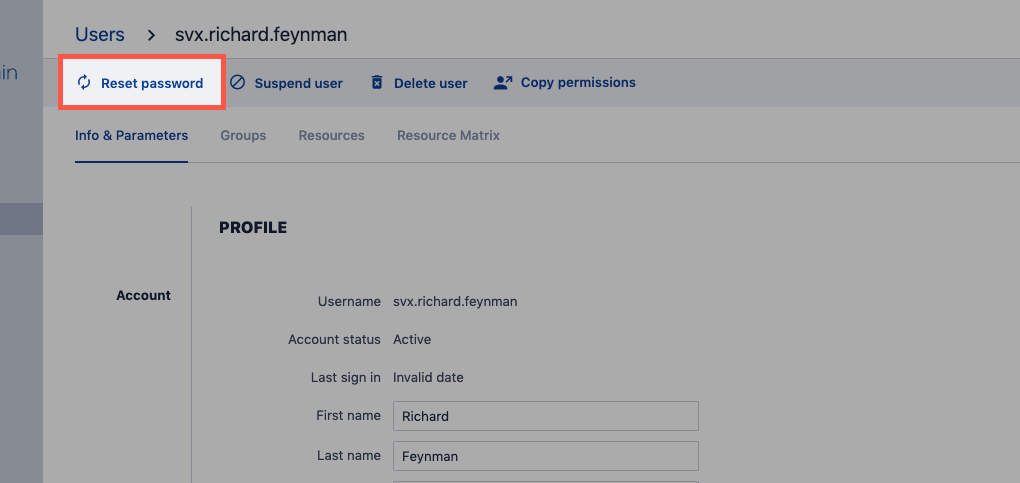Click the Username value svx.richard.feynman in profile

point(455,301)
